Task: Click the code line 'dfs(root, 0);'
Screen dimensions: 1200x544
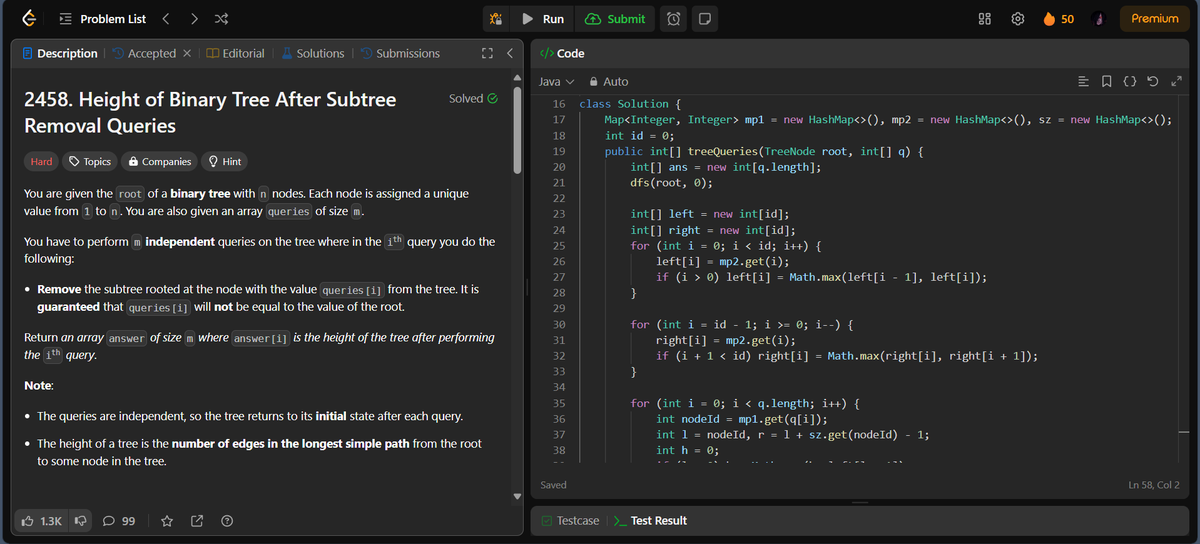Action: pos(670,183)
